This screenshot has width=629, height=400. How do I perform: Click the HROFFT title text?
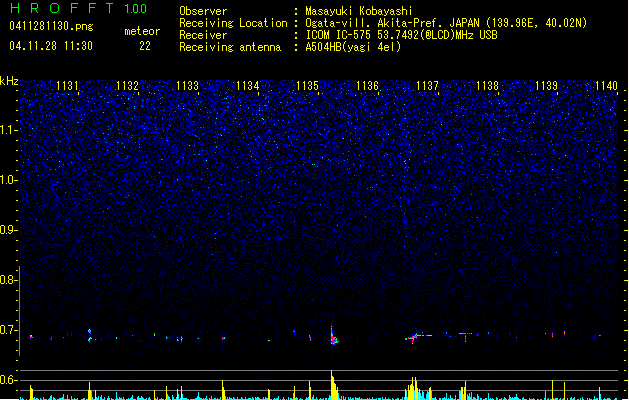click(62, 8)
